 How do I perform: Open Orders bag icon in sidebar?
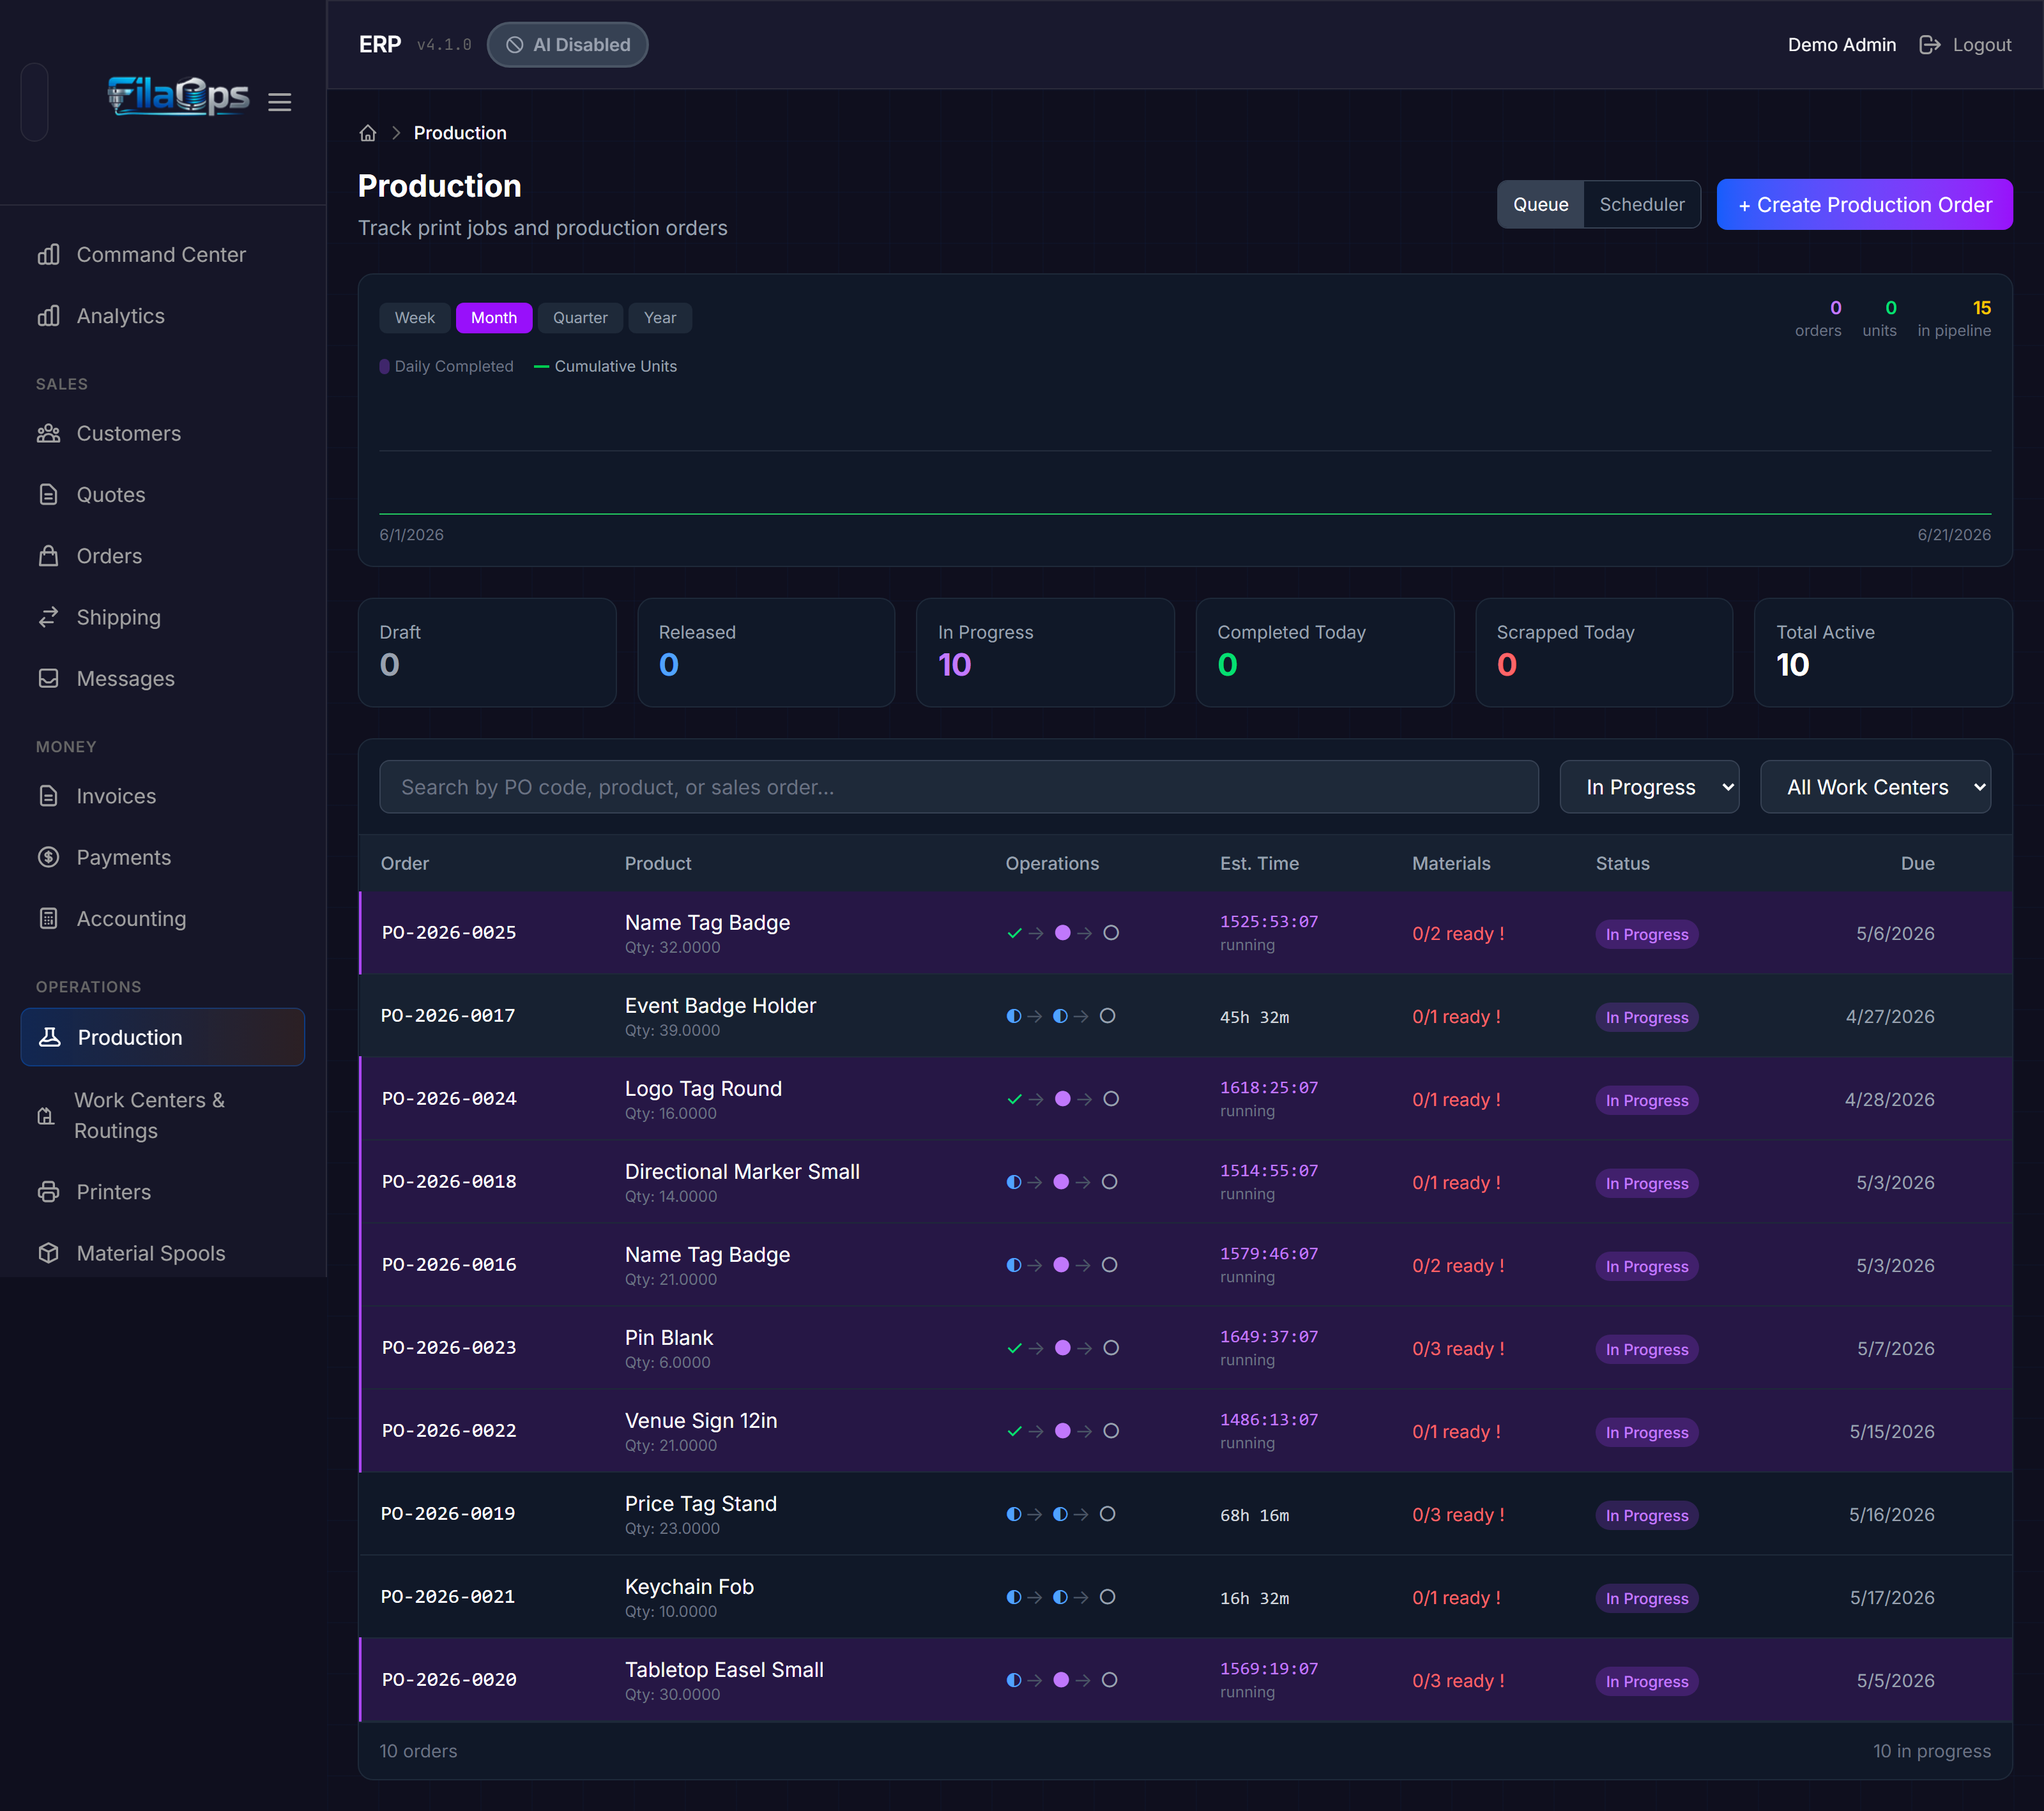pyautogui.click(x=48, y=556)
